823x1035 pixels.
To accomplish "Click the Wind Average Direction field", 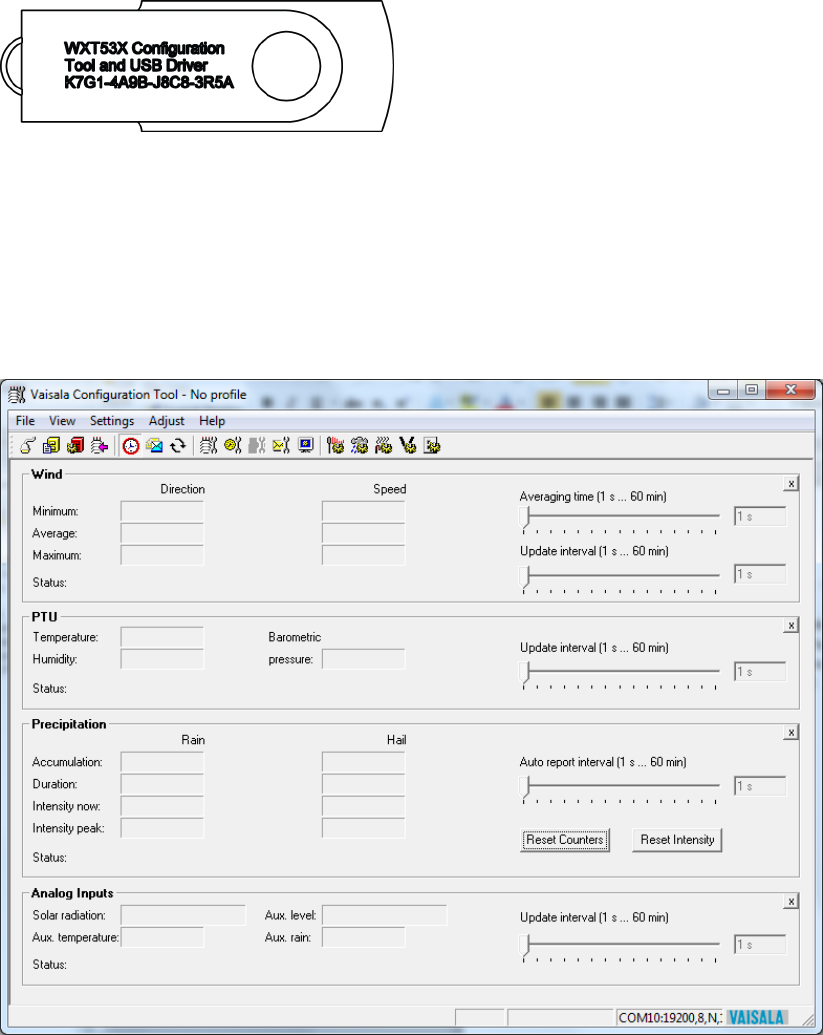I will (162, 533).
